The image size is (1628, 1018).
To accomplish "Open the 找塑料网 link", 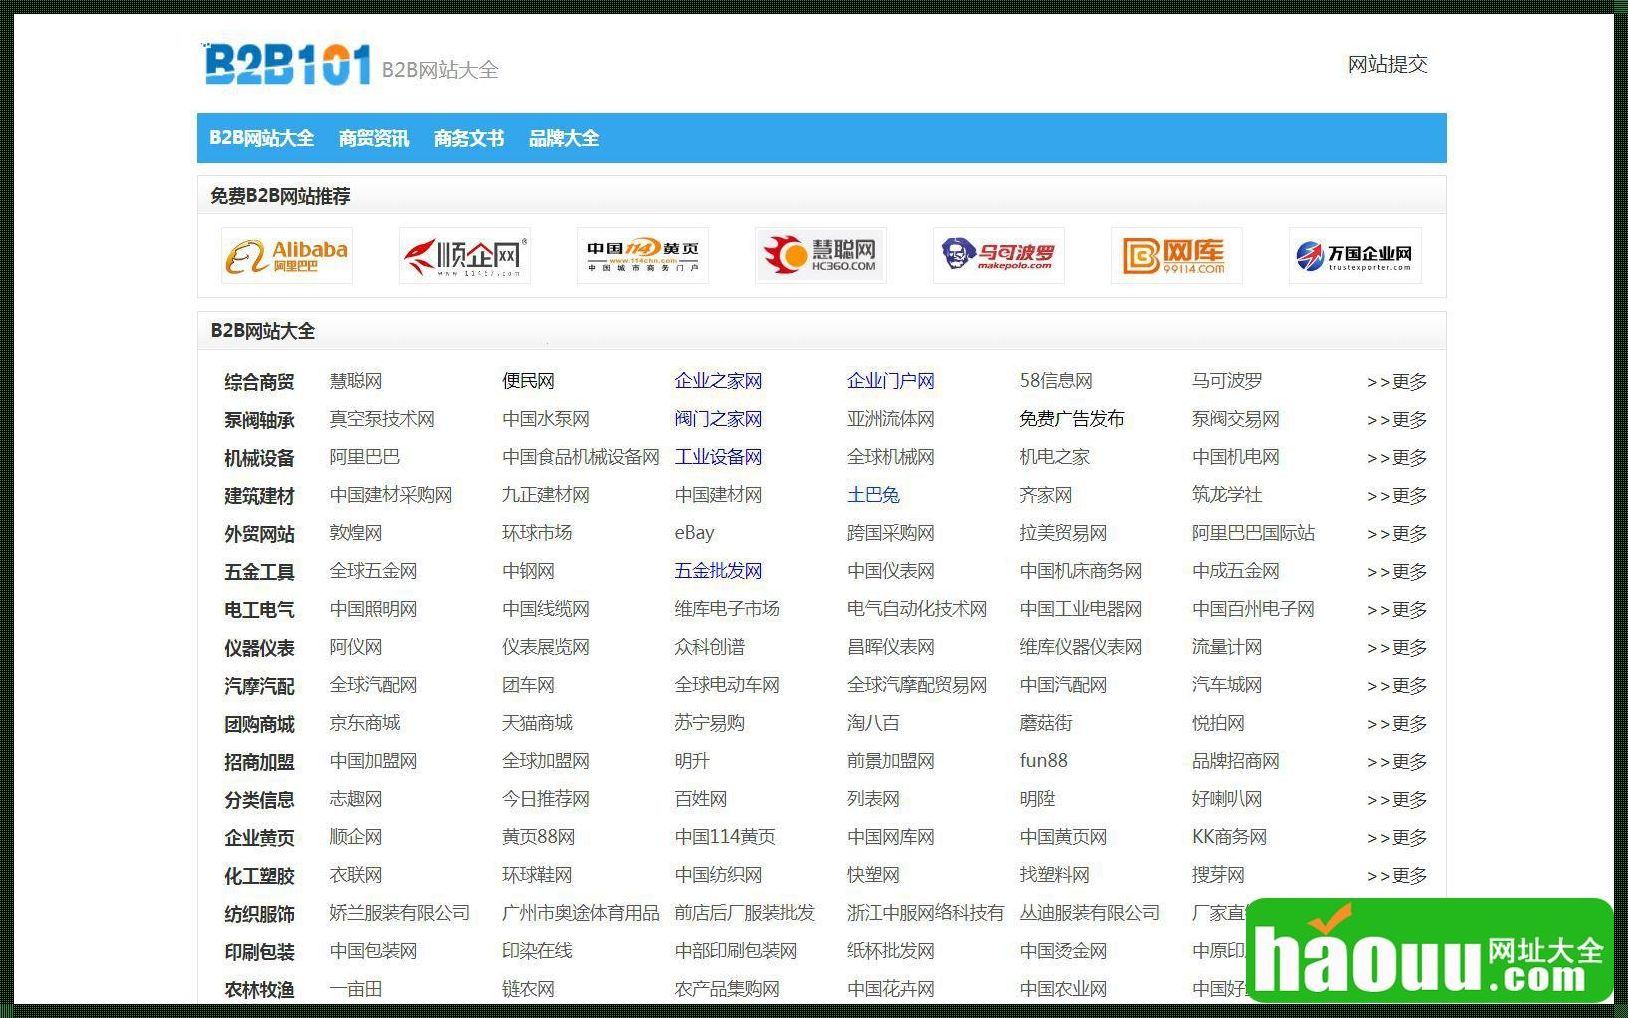I will 1055,875.
